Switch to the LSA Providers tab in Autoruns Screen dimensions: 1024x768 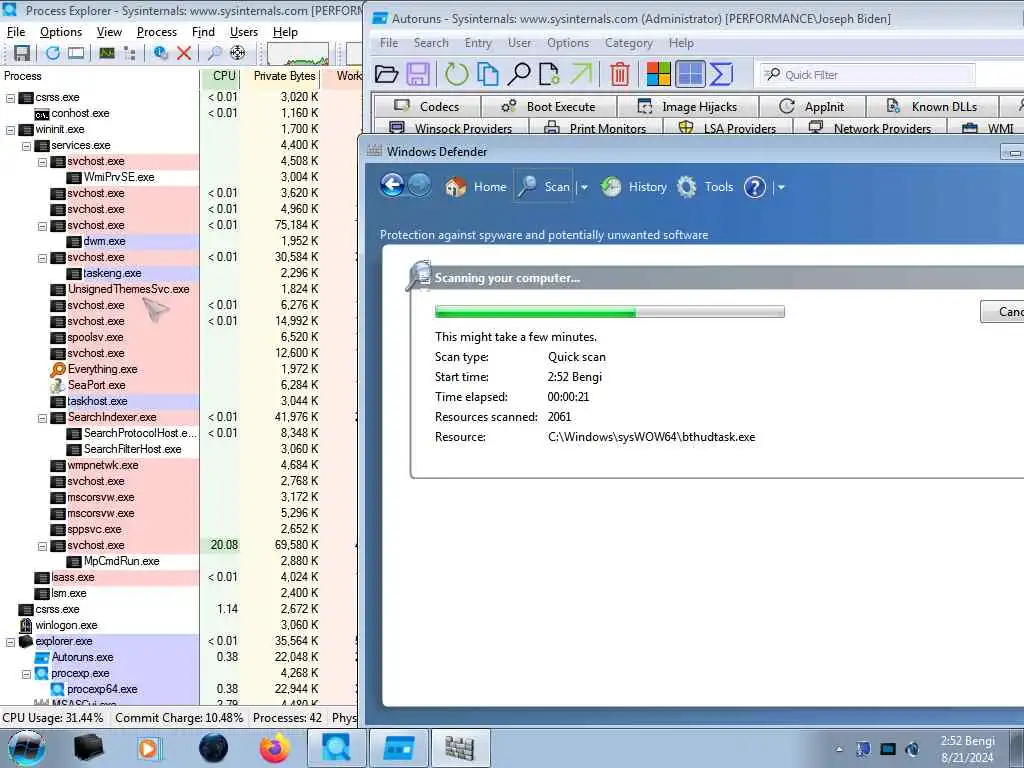[x=728, y=128]
